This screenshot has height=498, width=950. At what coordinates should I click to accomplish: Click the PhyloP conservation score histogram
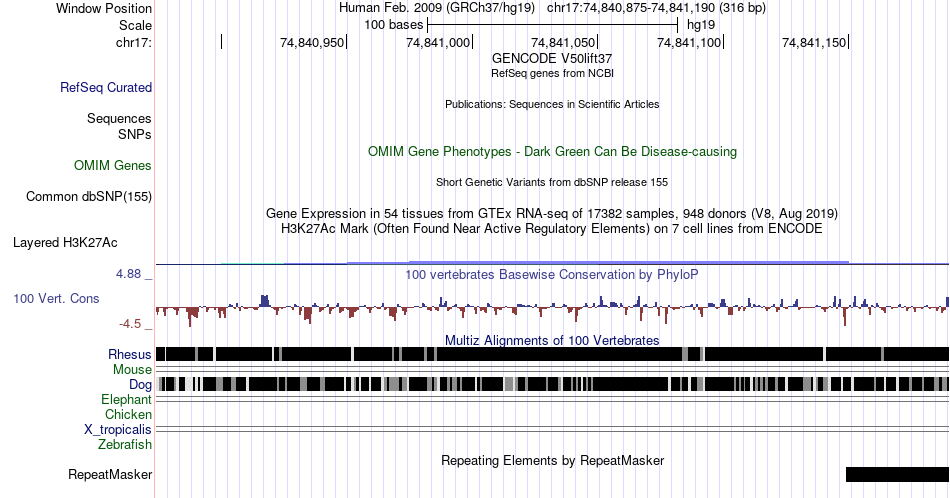point(552,309)
